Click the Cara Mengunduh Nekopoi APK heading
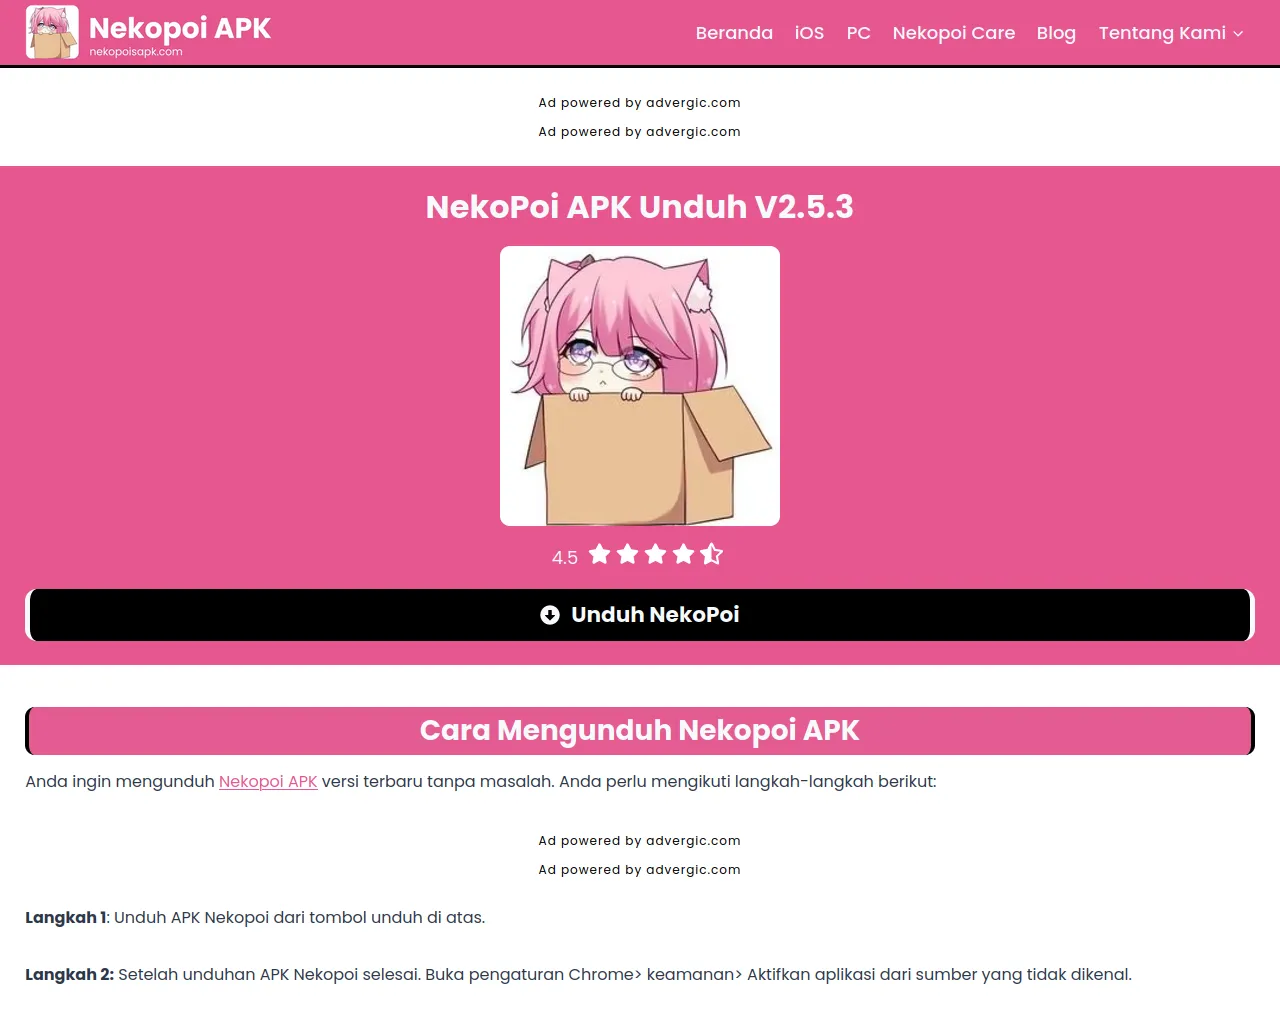Viewport: 1280px width, 1024px height. tap(640, 731)
